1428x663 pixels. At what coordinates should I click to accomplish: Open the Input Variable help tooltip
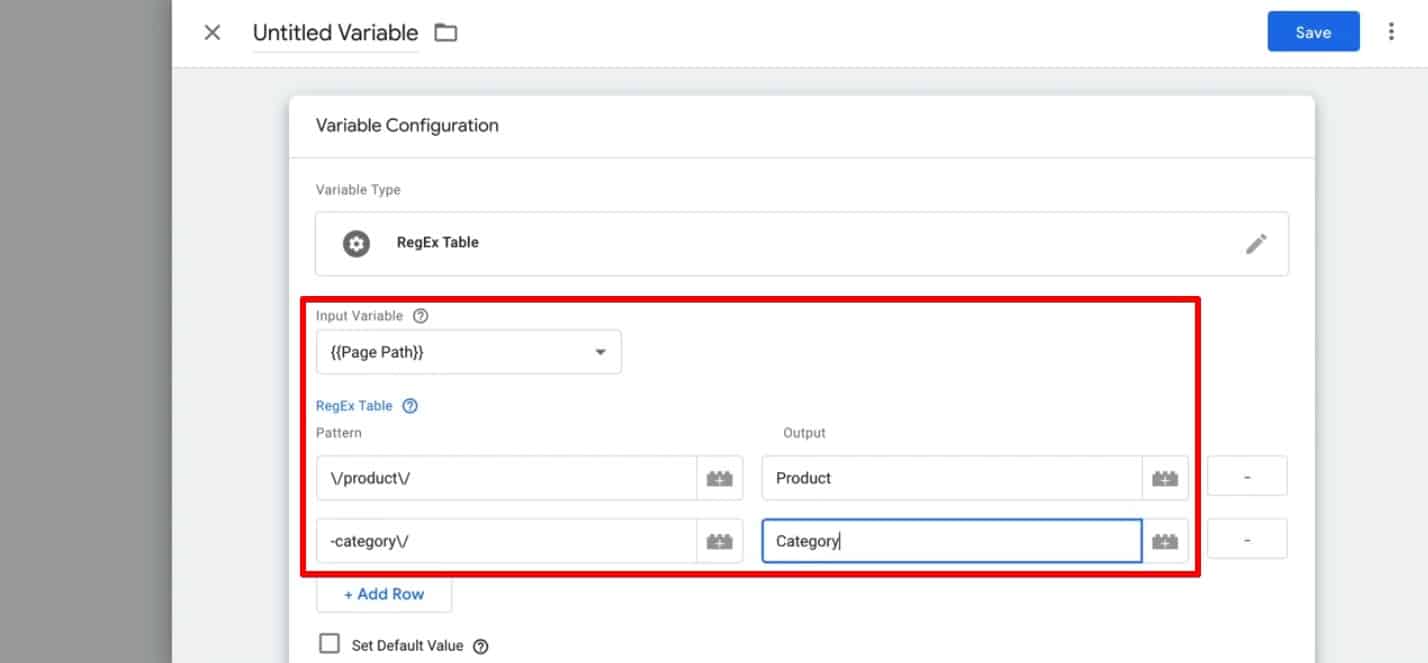click(419, 314)
